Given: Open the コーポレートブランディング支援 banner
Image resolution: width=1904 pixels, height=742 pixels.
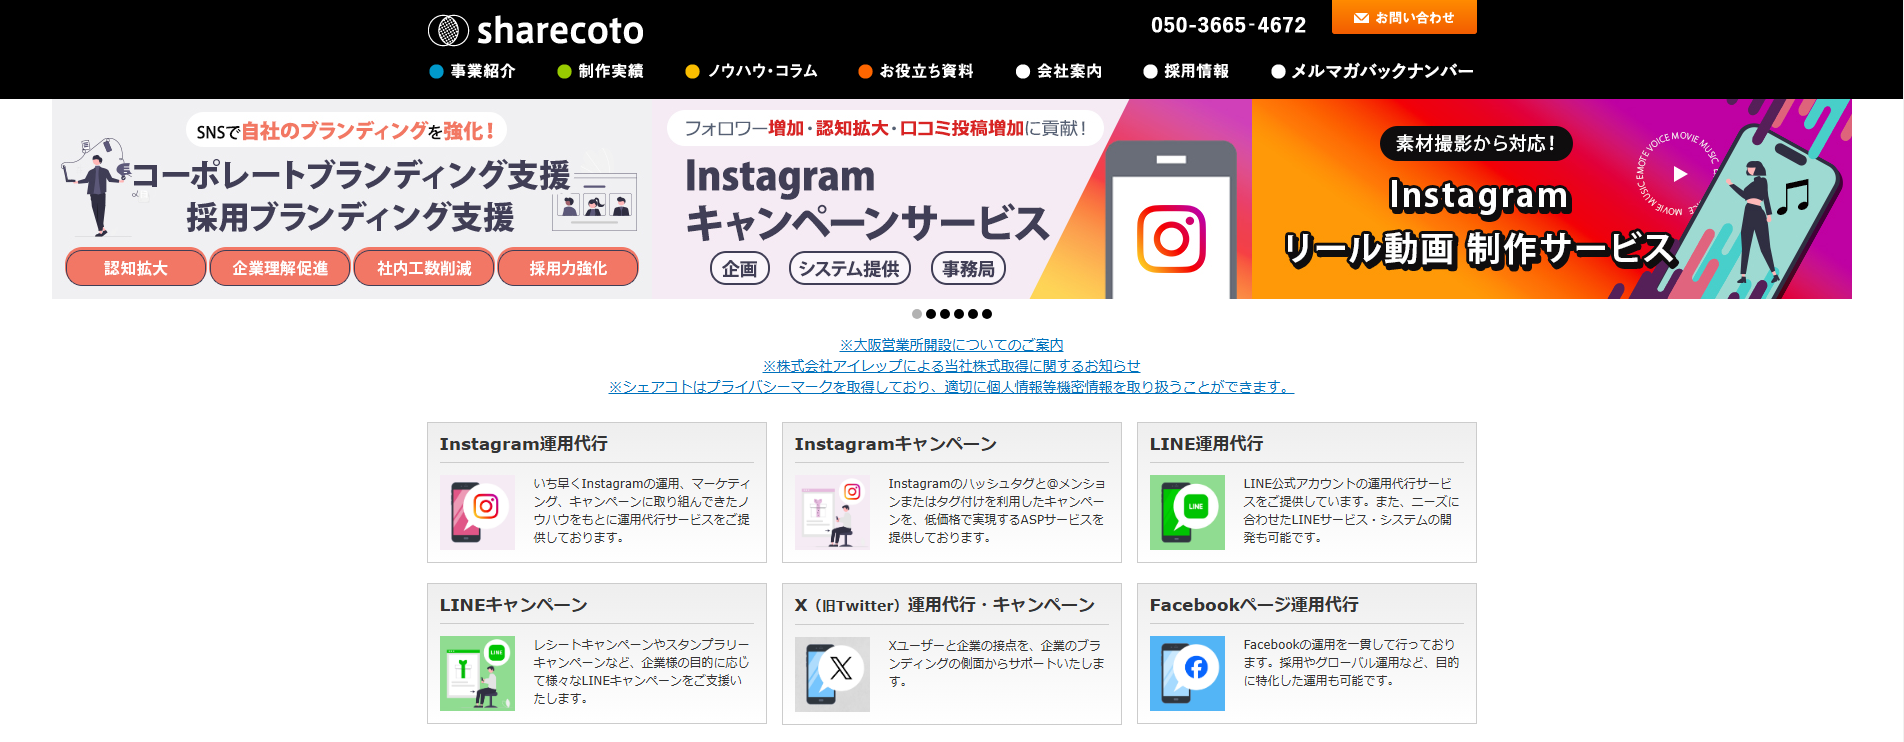Looking at the screenshot, I should (352, 199).
